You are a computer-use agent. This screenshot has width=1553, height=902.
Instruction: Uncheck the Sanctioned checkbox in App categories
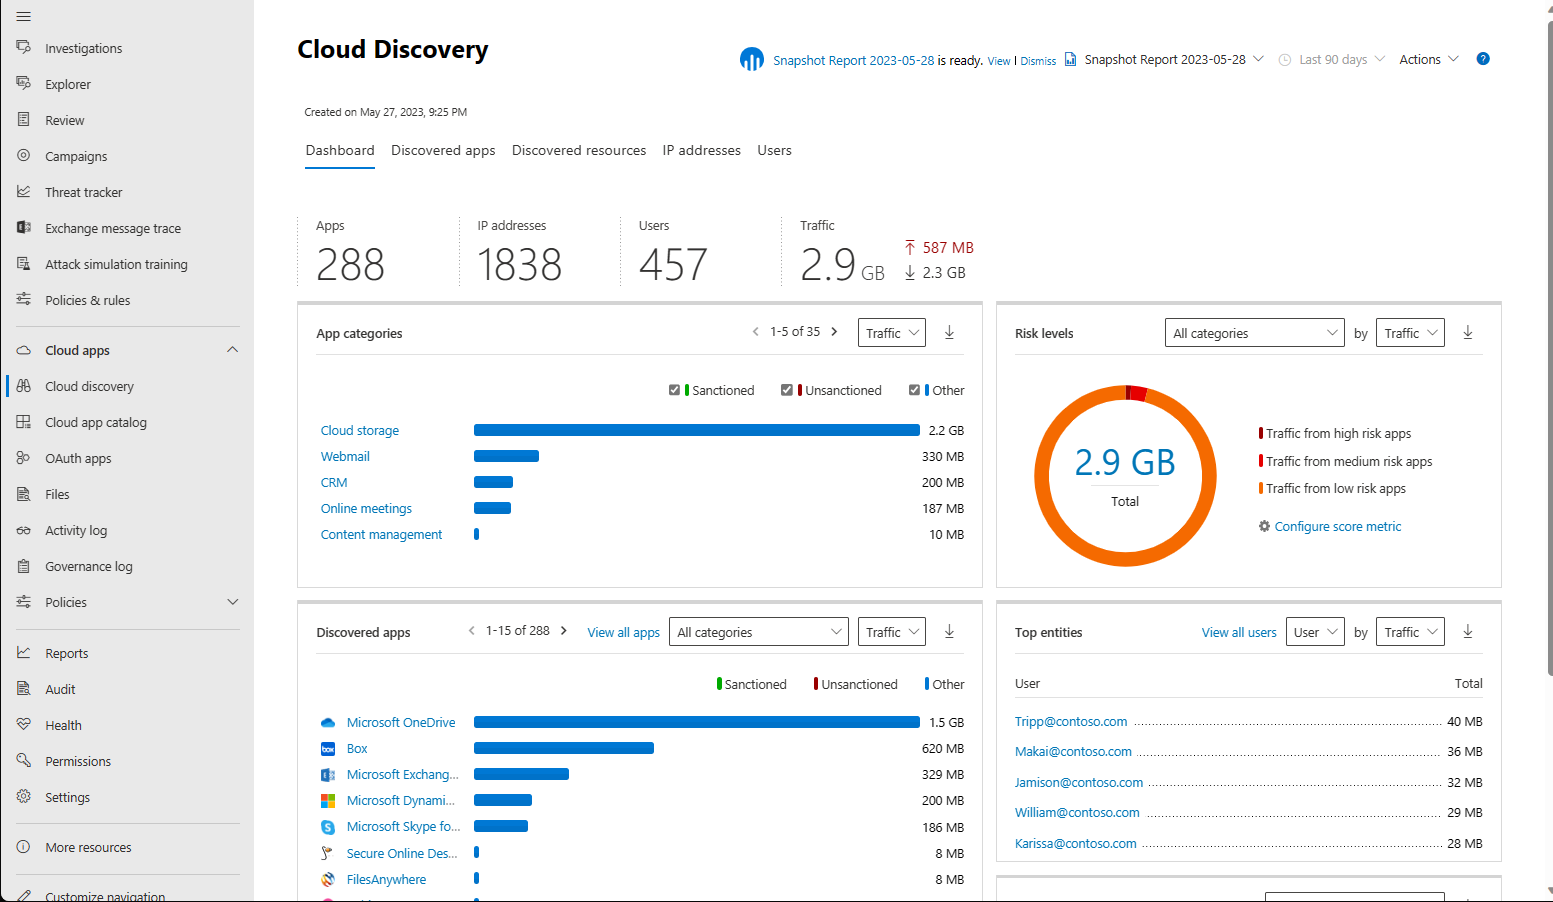tap(674, 390)
